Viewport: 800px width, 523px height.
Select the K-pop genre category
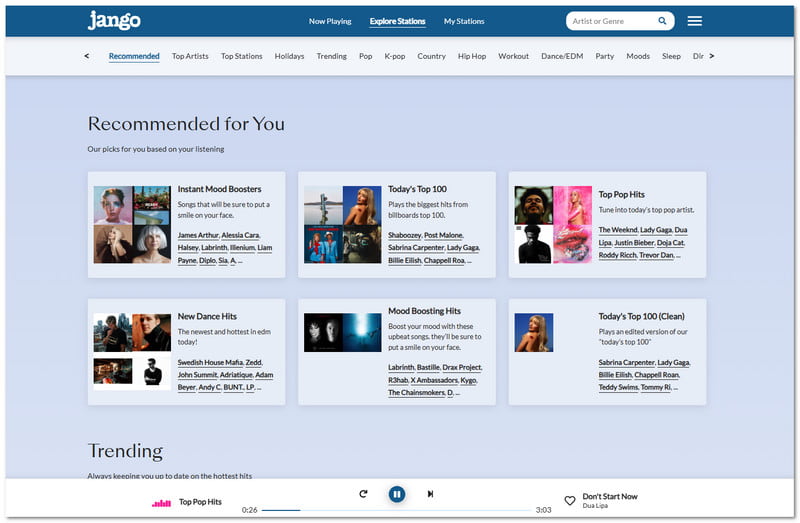pyautogui.click(x=395, y=56)
